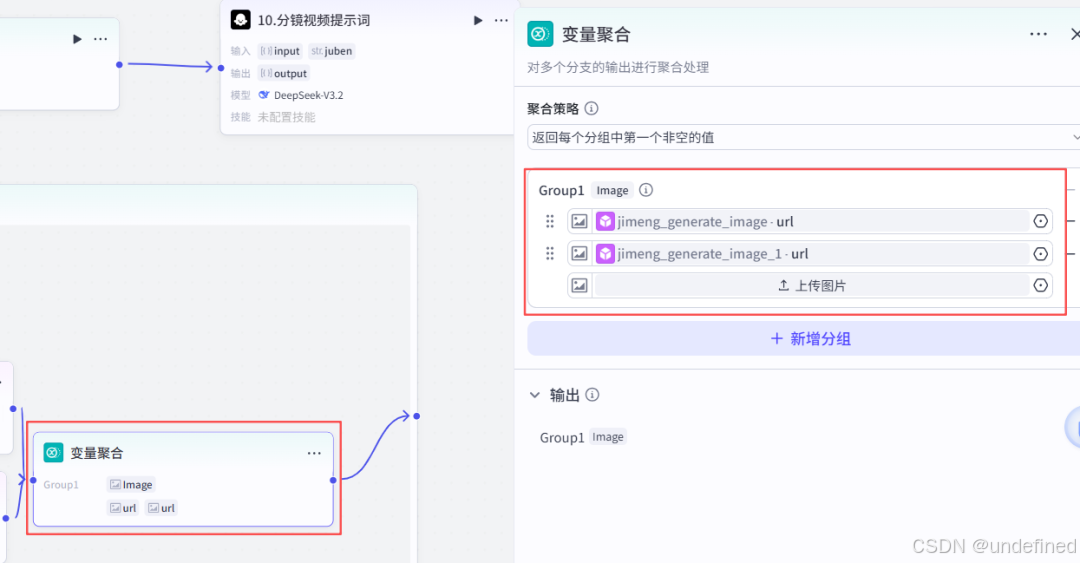Click the Image tag in 变量聚合 node
The height and width of the screenshot is (563, 1080).
131,484
